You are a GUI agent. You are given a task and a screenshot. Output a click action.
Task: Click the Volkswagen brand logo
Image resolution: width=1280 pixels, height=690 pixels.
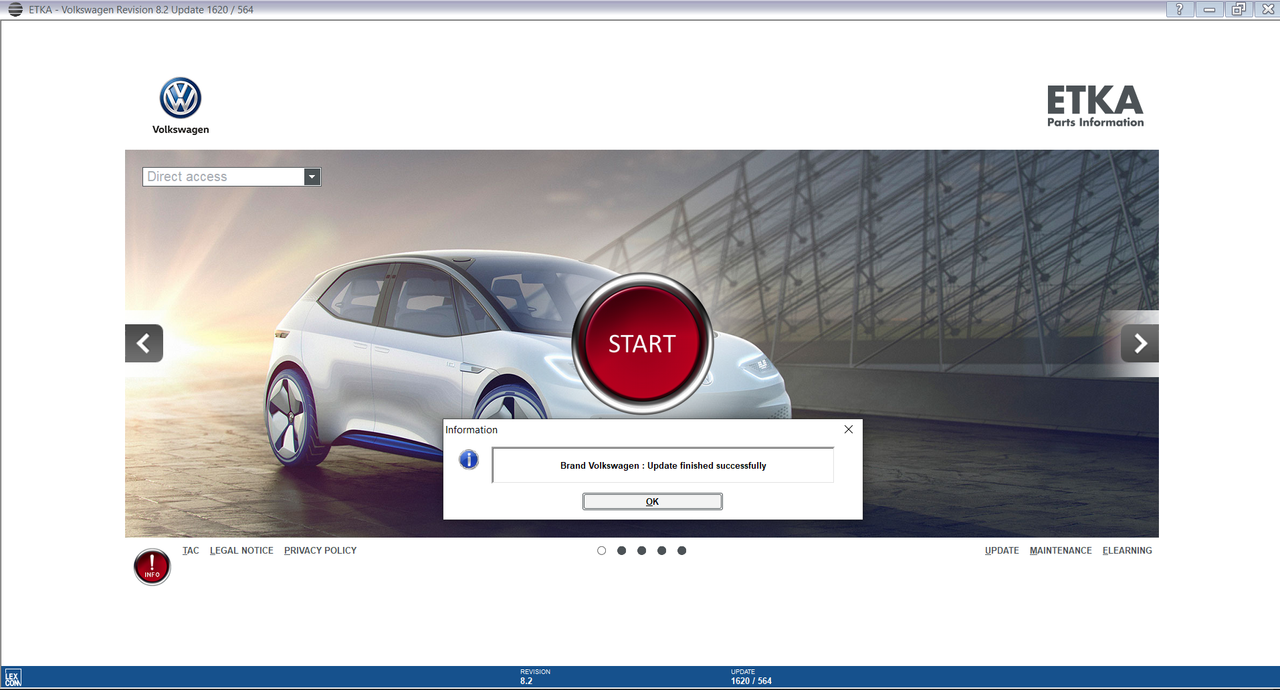click(x=181, y=107)
